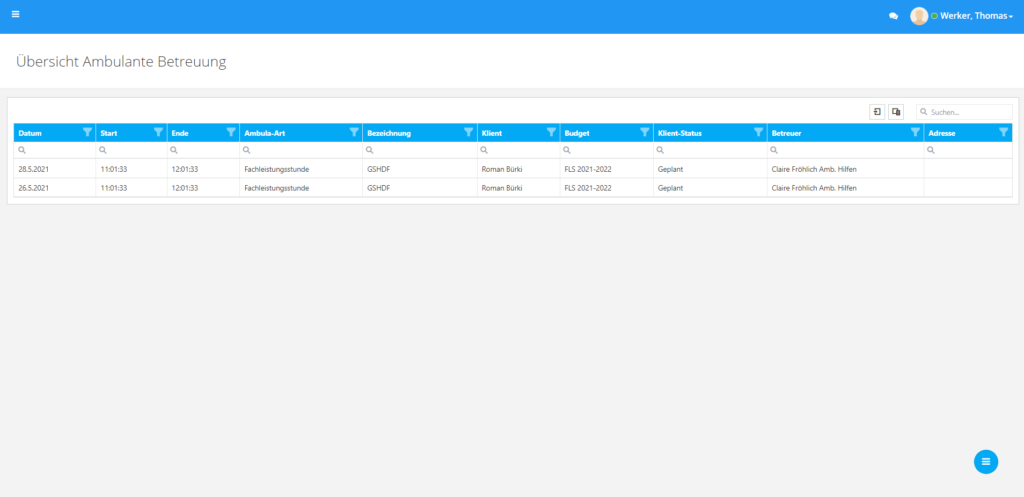Image resolution: width=1024 pixels, height=497 pixels.
Task: Click the export data icon button
Action: pyautogui.click(x=877, y=112)
